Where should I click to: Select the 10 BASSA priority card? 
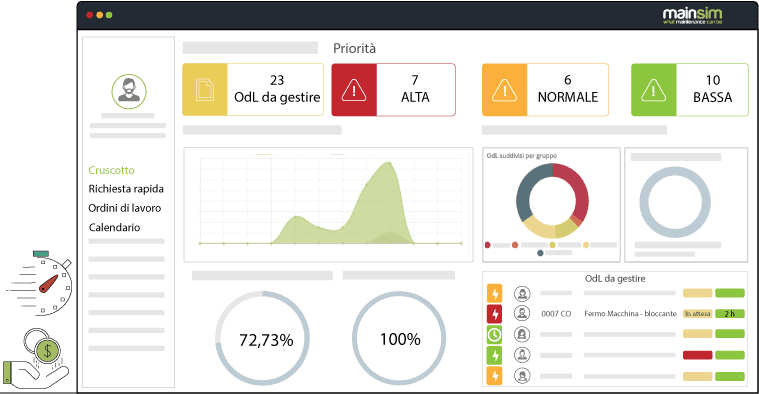pyautogui.click(x=690, y=90)
